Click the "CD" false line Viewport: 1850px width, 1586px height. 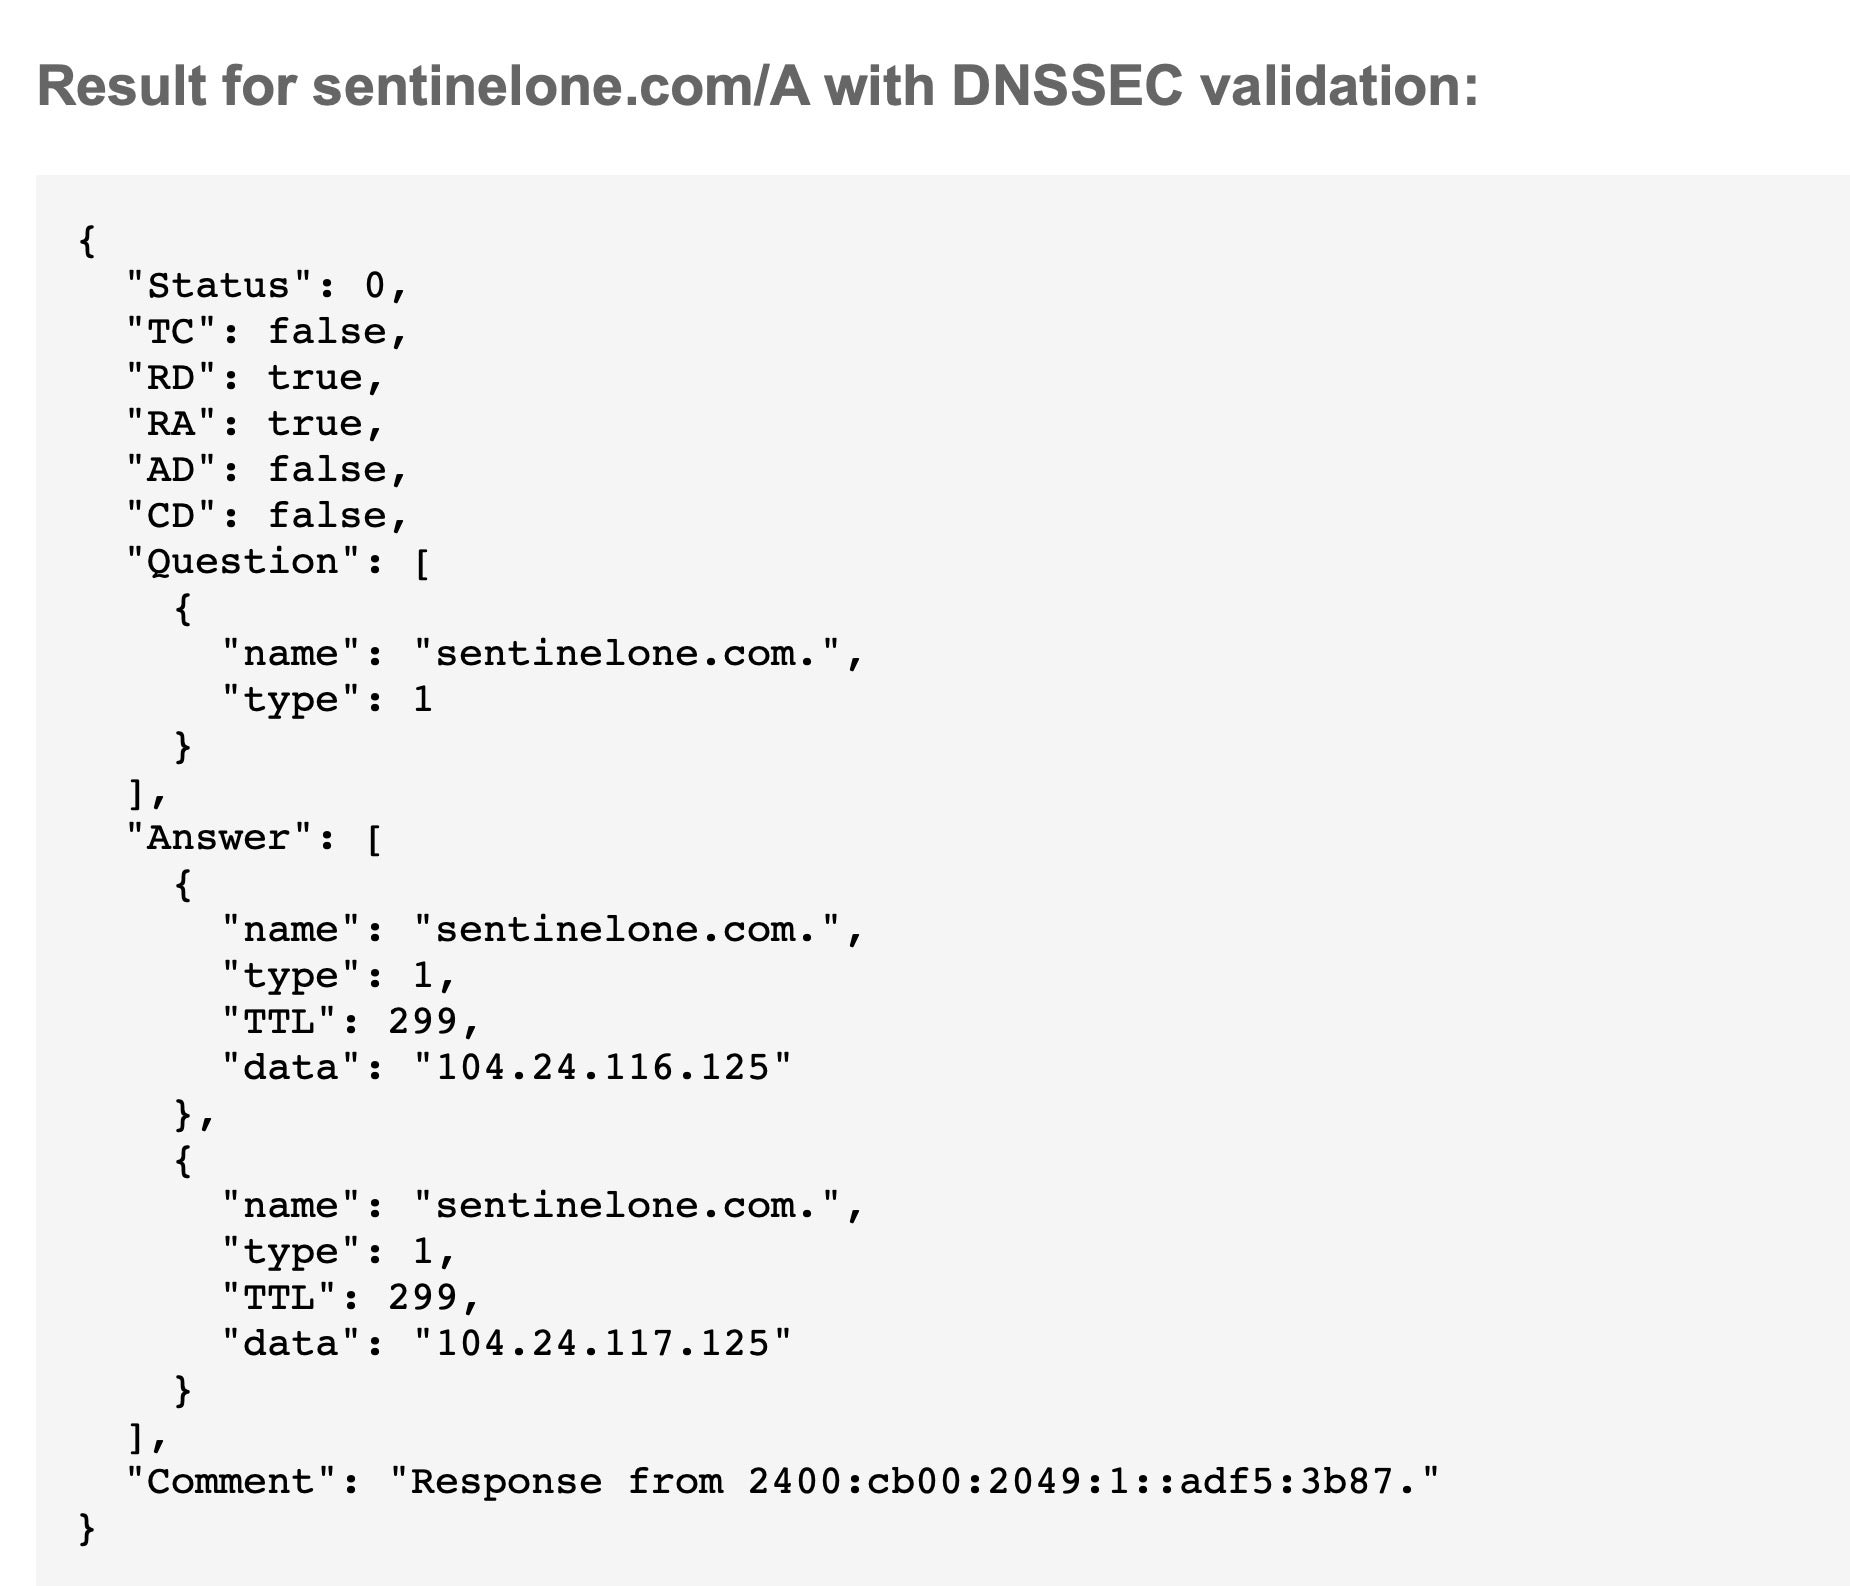266,516
